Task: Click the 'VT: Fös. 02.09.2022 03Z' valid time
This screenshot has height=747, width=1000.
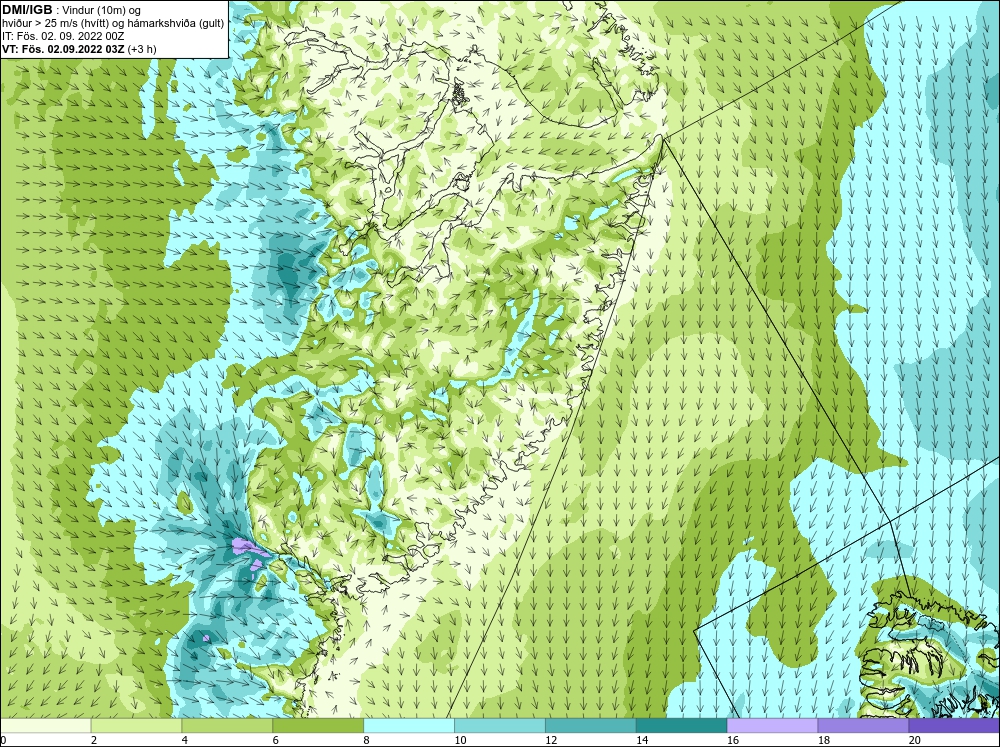Action: [x=63, y=48]
